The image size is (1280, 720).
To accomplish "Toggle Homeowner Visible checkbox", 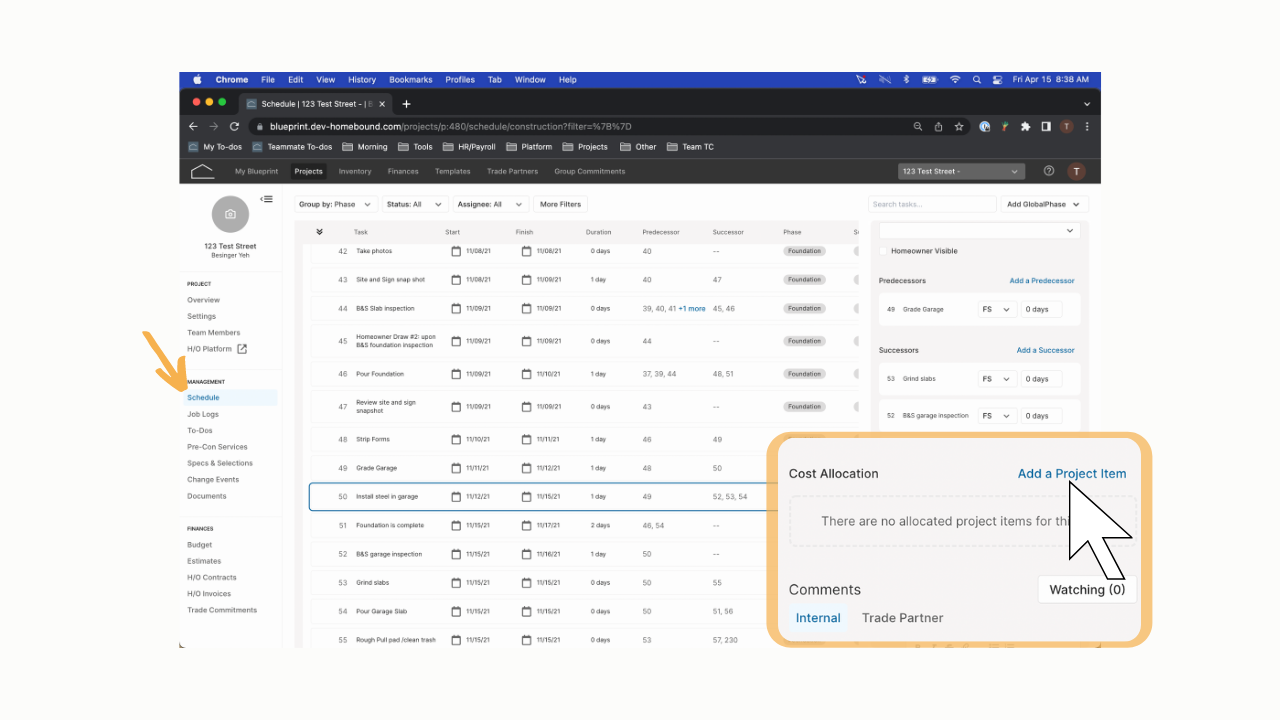I will (x=883, y=251).
